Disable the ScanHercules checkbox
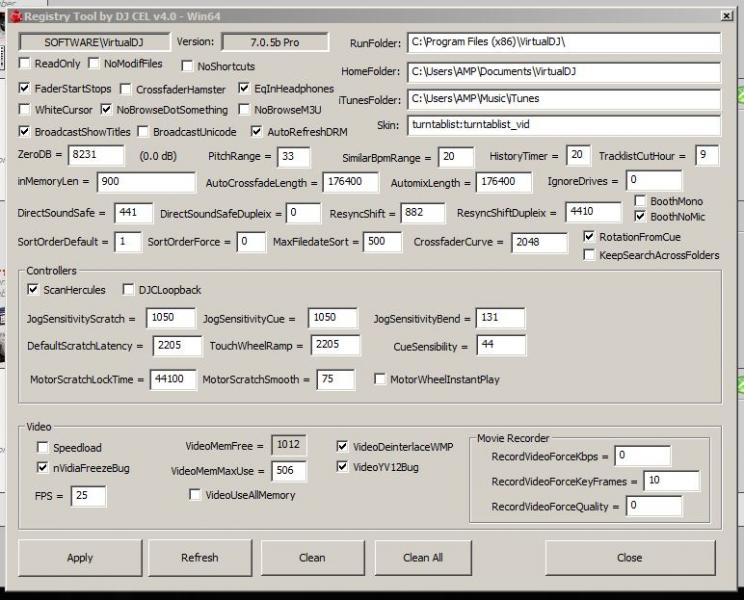Image resolution: width=744 pixels, height=600 pixels. click(x=34, y=290)
